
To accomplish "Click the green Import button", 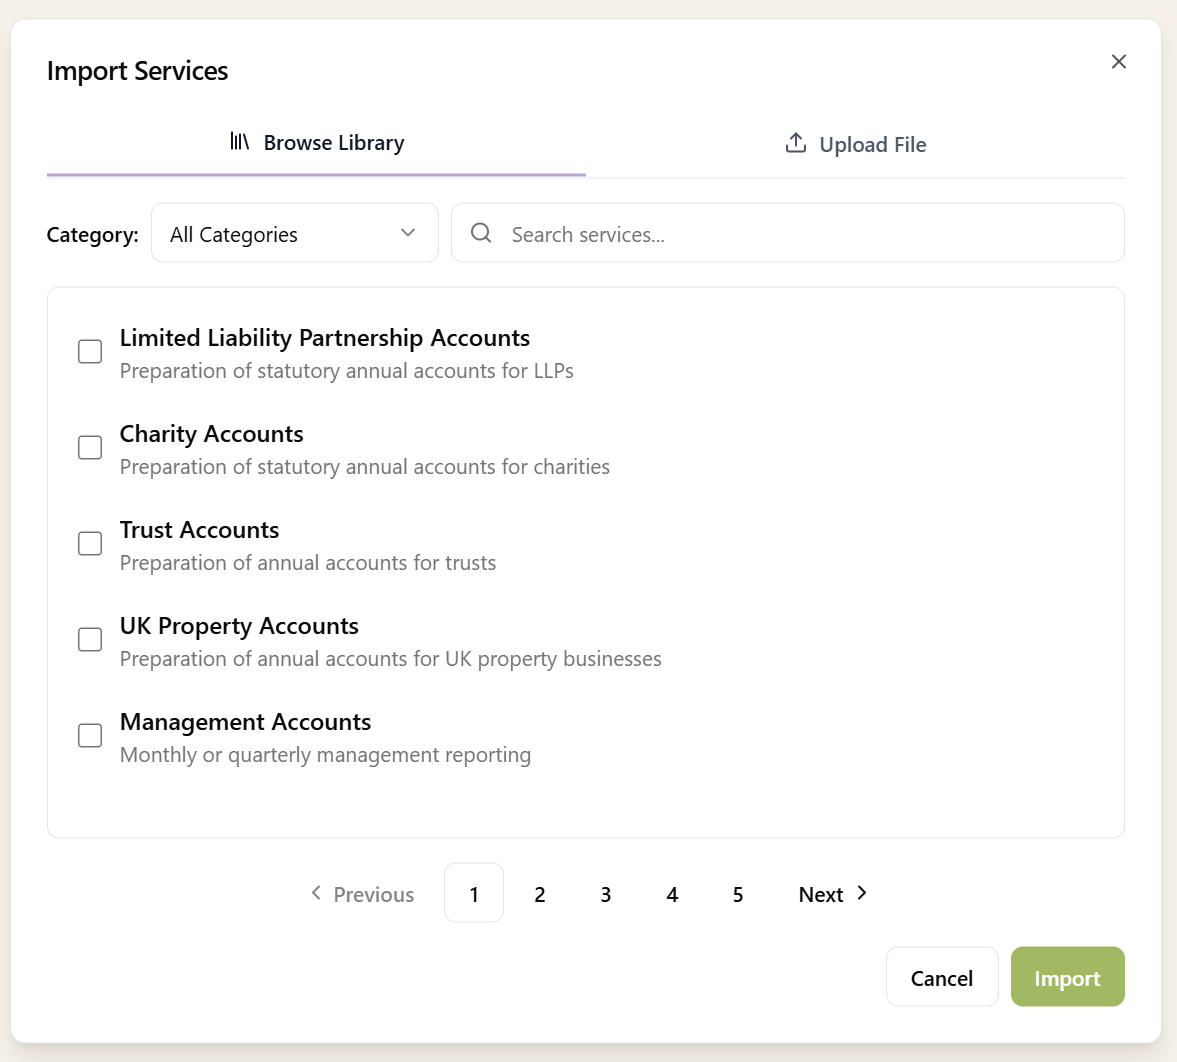I will [1067, 977].
